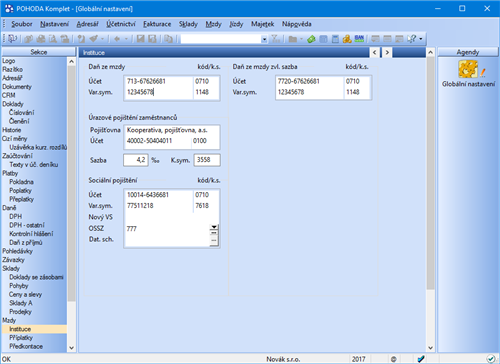Click Daň ze mzdy Účet field 713-67626681
This screenshot has width=500, height=364.
point(159,81)
